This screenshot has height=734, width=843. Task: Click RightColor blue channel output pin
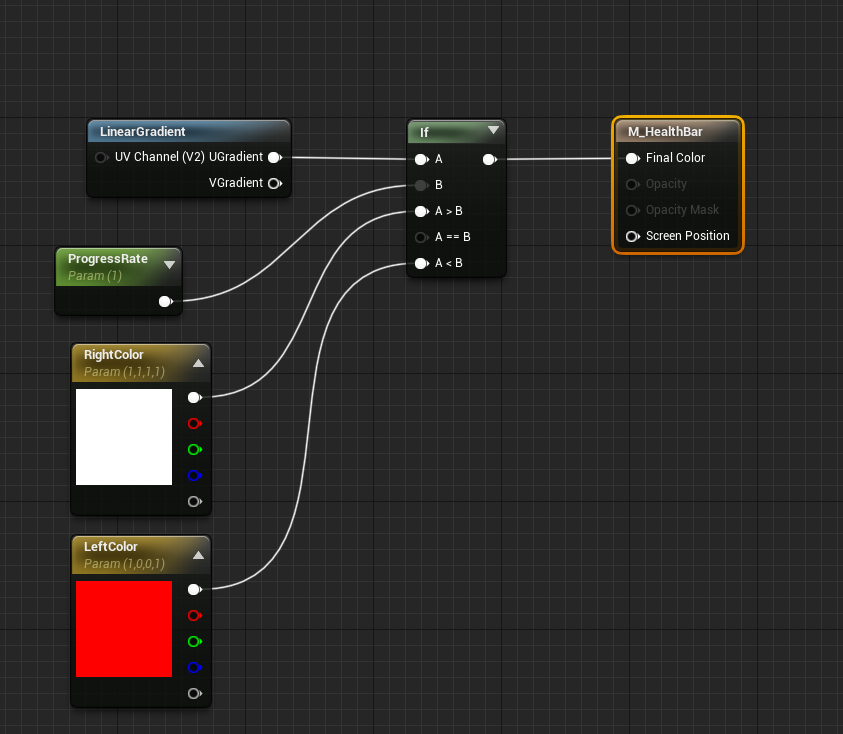tap(195, 475)
